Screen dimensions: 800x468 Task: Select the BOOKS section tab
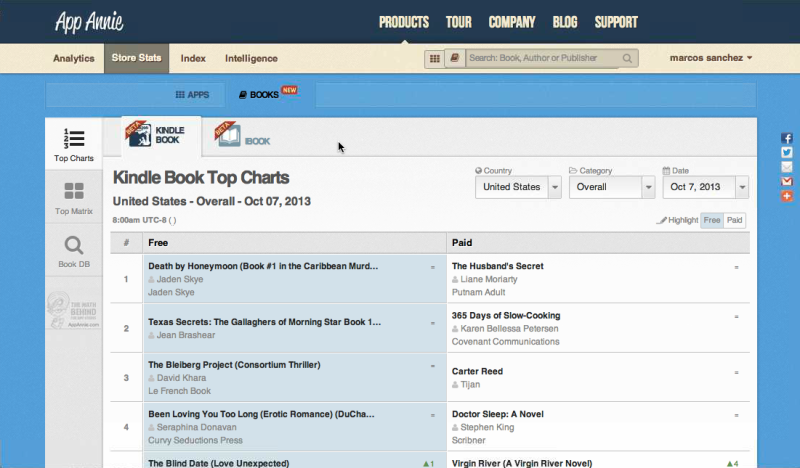click(259, 94)
